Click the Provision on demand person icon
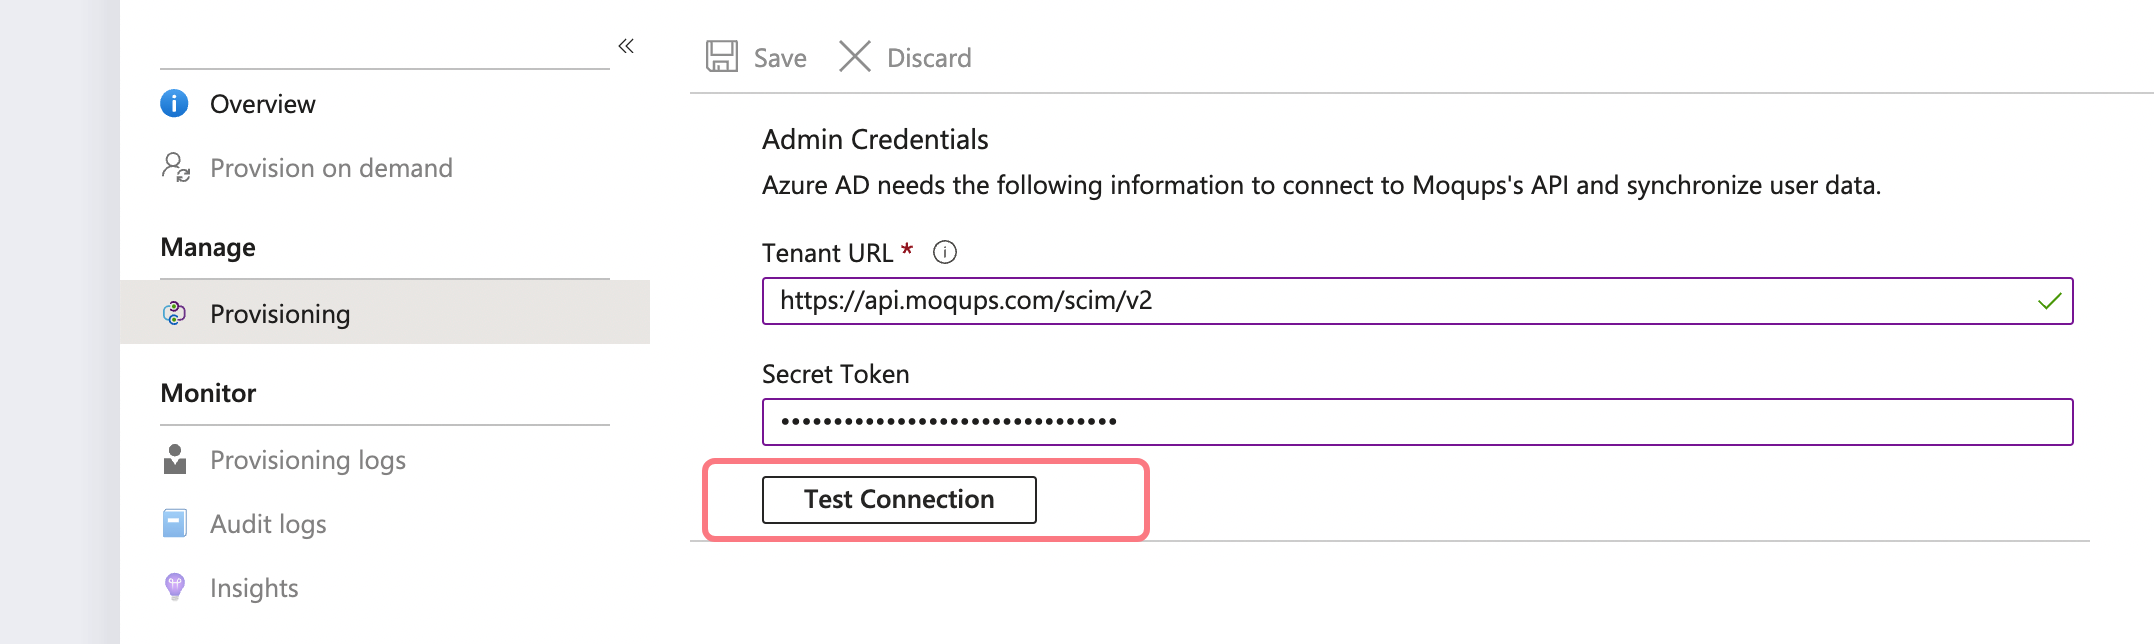The height and width of the screenshot is (644, 2154). (x=176, y=167)
